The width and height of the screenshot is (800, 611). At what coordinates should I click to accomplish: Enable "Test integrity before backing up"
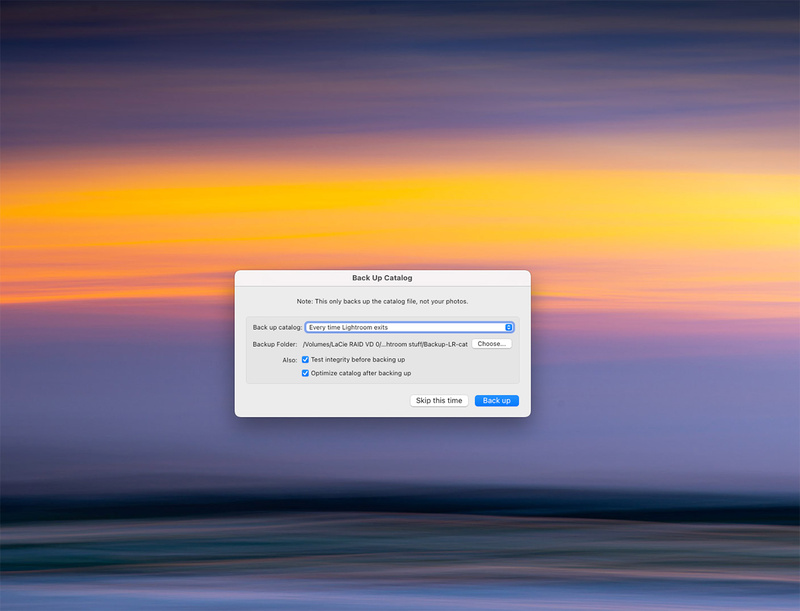pos(305,359)
